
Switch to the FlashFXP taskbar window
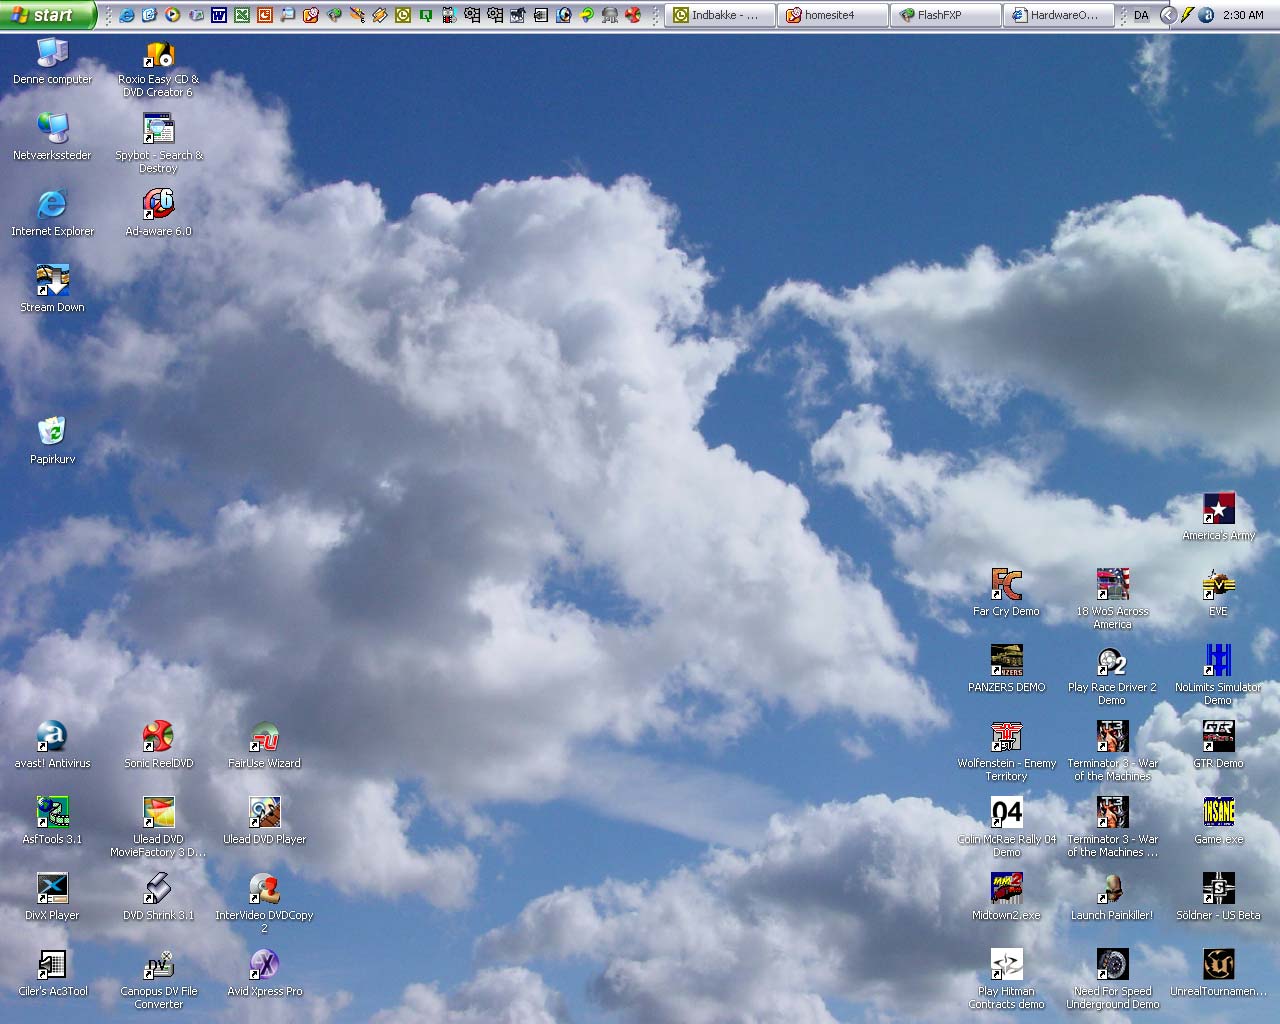[946, 15]
